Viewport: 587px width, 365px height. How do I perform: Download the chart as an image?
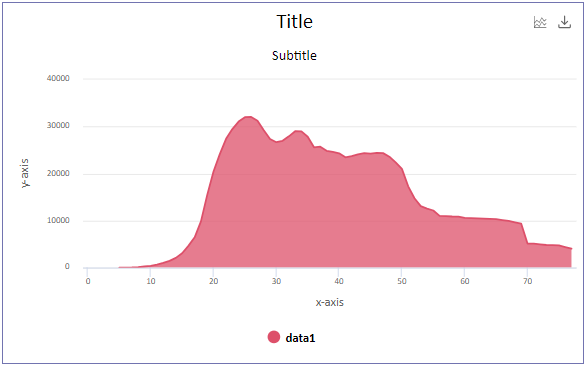click(x=565, y=22)
